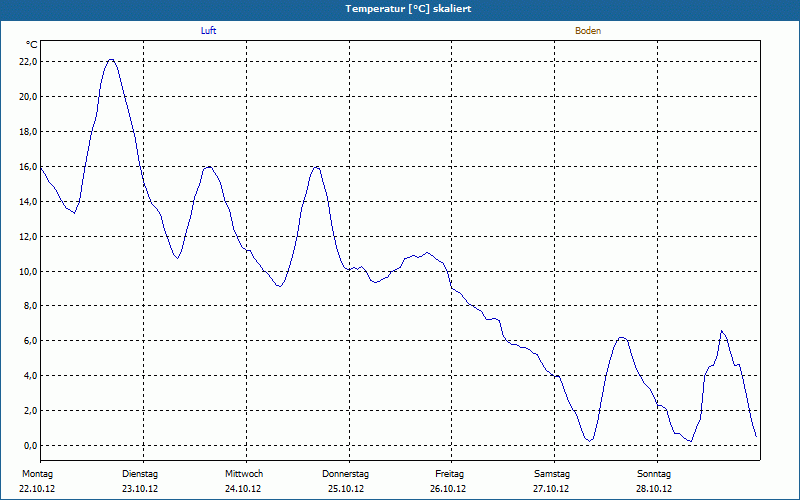
Task: Click the 'Sonntag' day label
Action: click(654, 474)
